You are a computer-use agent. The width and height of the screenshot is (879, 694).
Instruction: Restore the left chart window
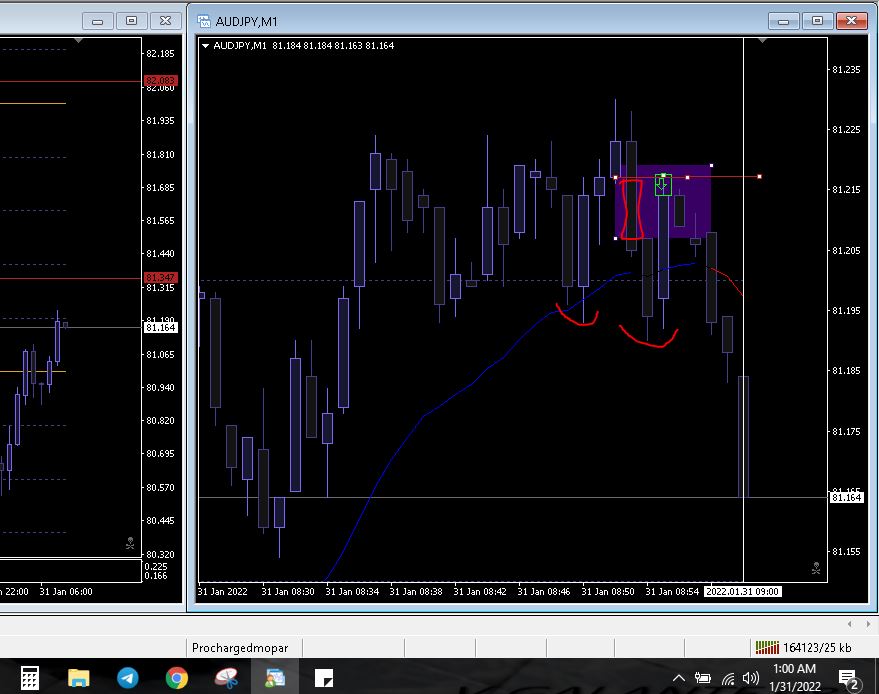click(x=131, y=21)
